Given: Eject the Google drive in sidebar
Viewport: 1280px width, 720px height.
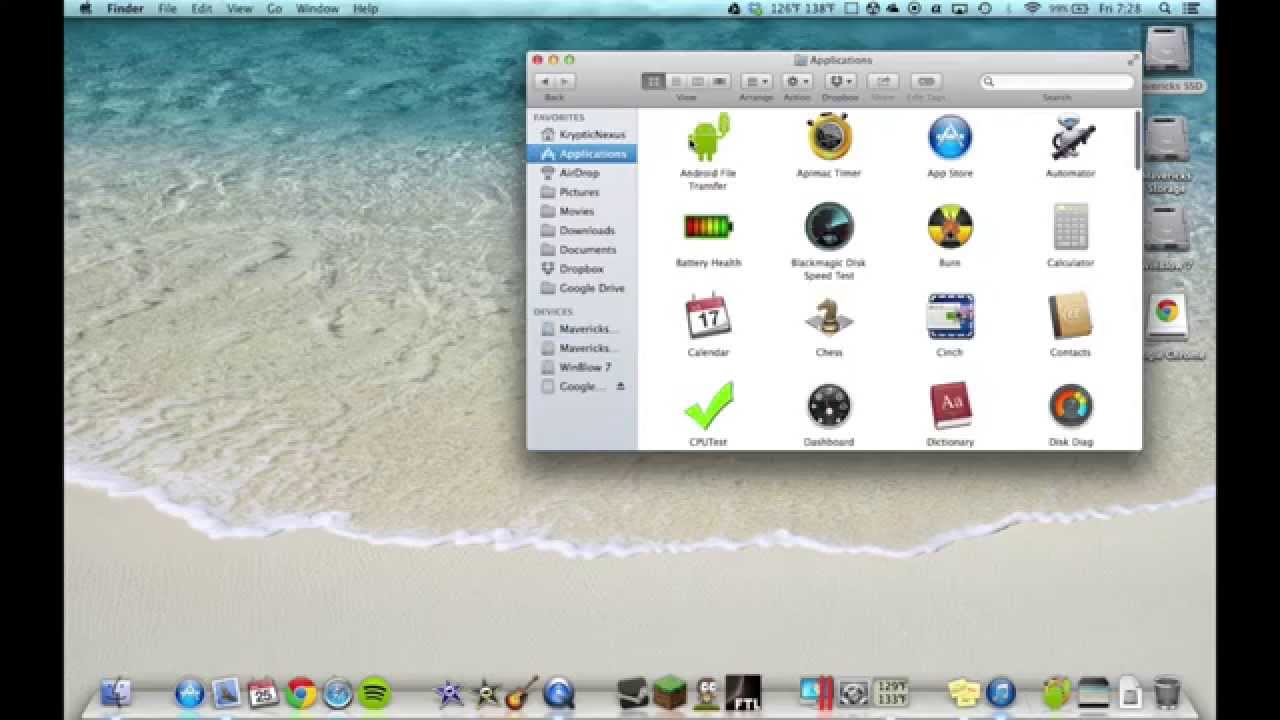Looking at the screenshot, I should click(x=620, y=386).
